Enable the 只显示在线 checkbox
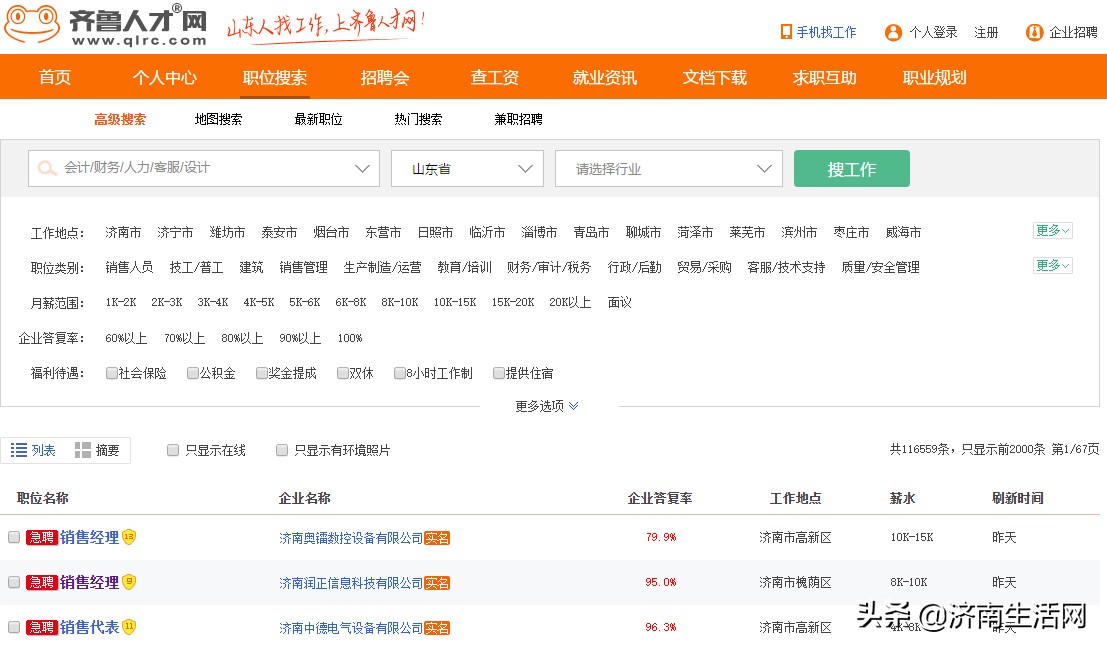Image resolution: width=1107 pixels, height=649 pixels. click(172, 450)
